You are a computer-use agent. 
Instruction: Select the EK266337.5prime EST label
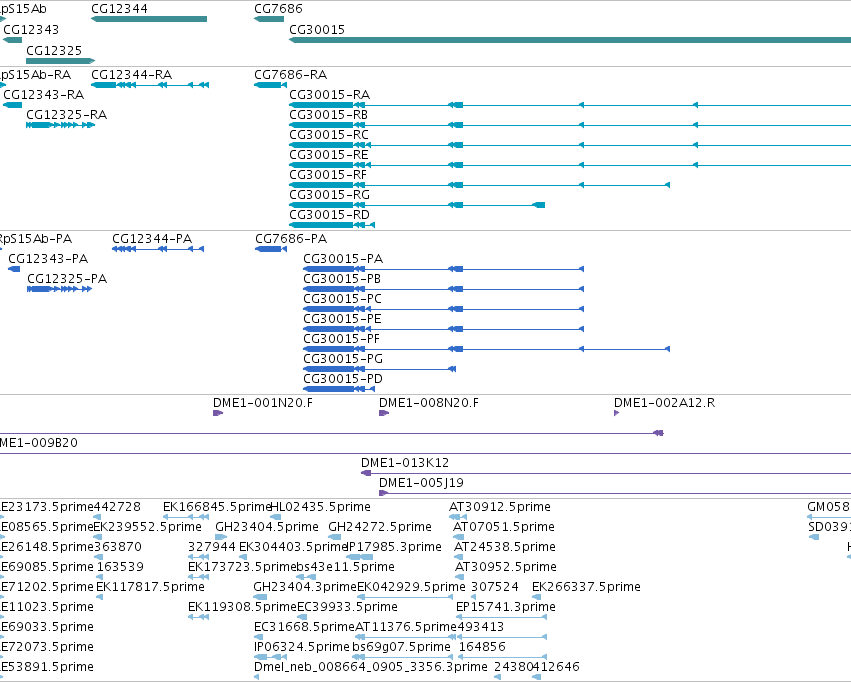pos(586,588)
